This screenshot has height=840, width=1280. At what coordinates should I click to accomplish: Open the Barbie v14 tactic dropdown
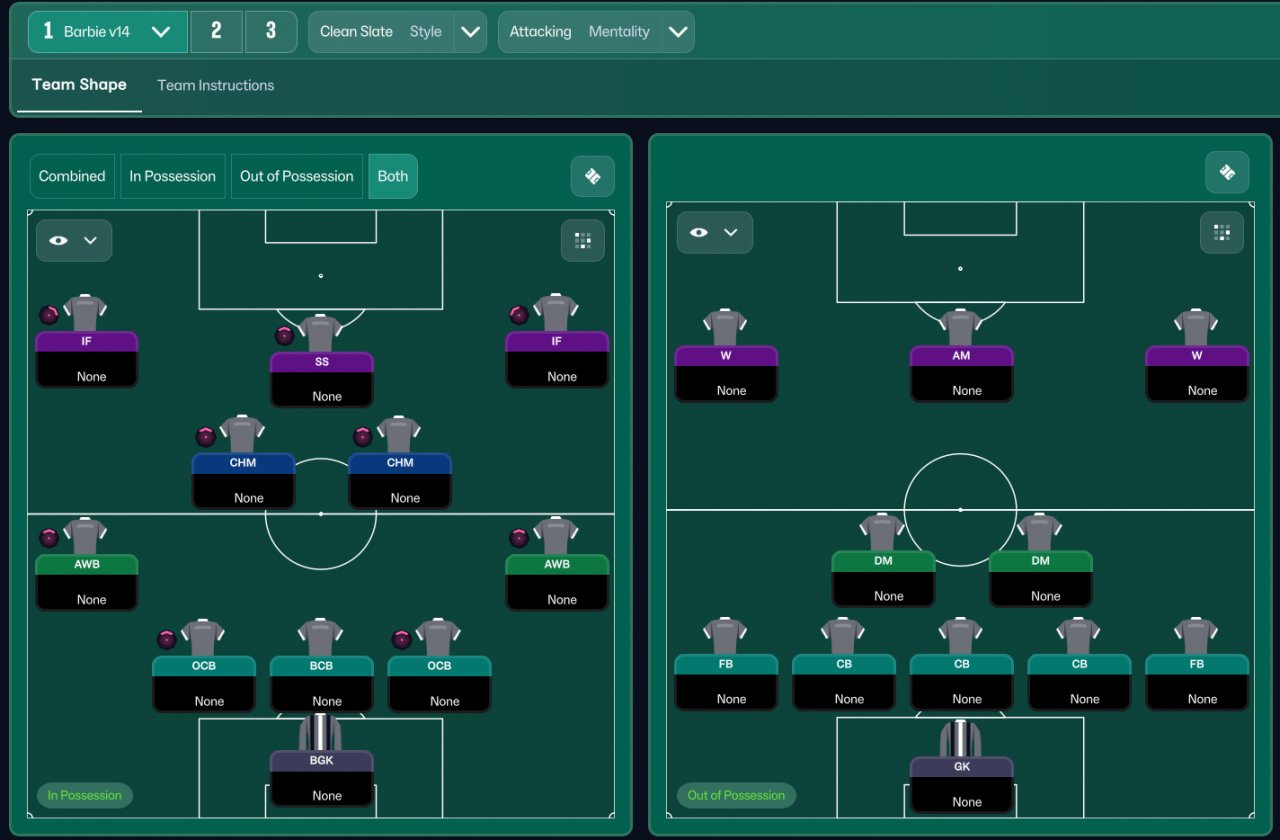pos(107,31)
